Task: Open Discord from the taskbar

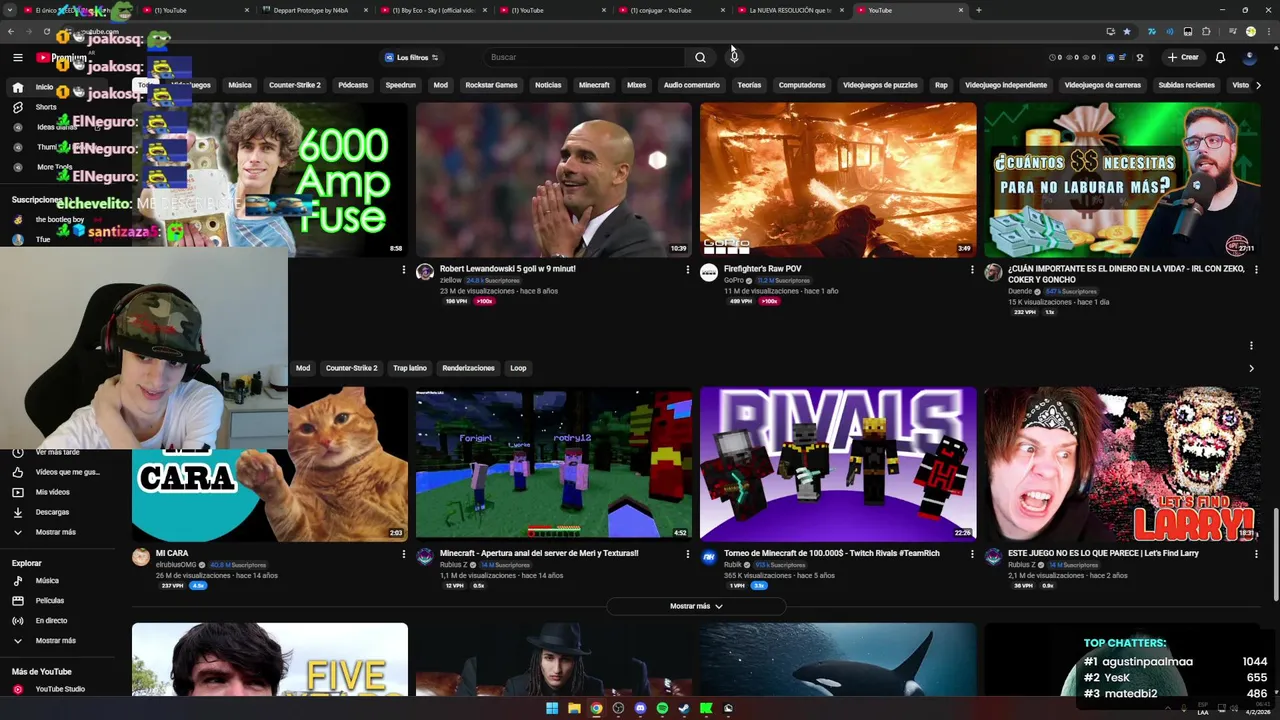Action: pos(640,708)
